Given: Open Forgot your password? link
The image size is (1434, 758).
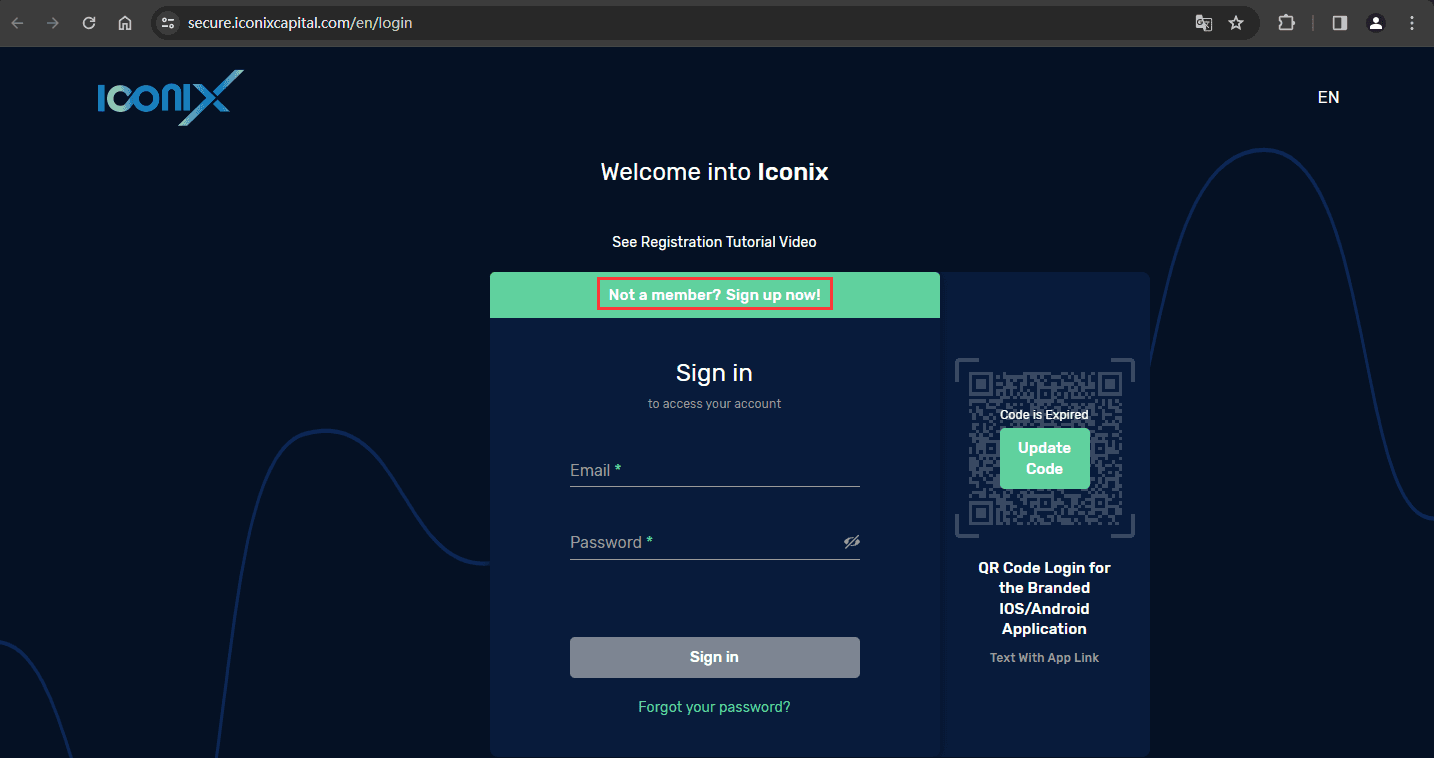Looking at the screenshot, I should [714, 707].
